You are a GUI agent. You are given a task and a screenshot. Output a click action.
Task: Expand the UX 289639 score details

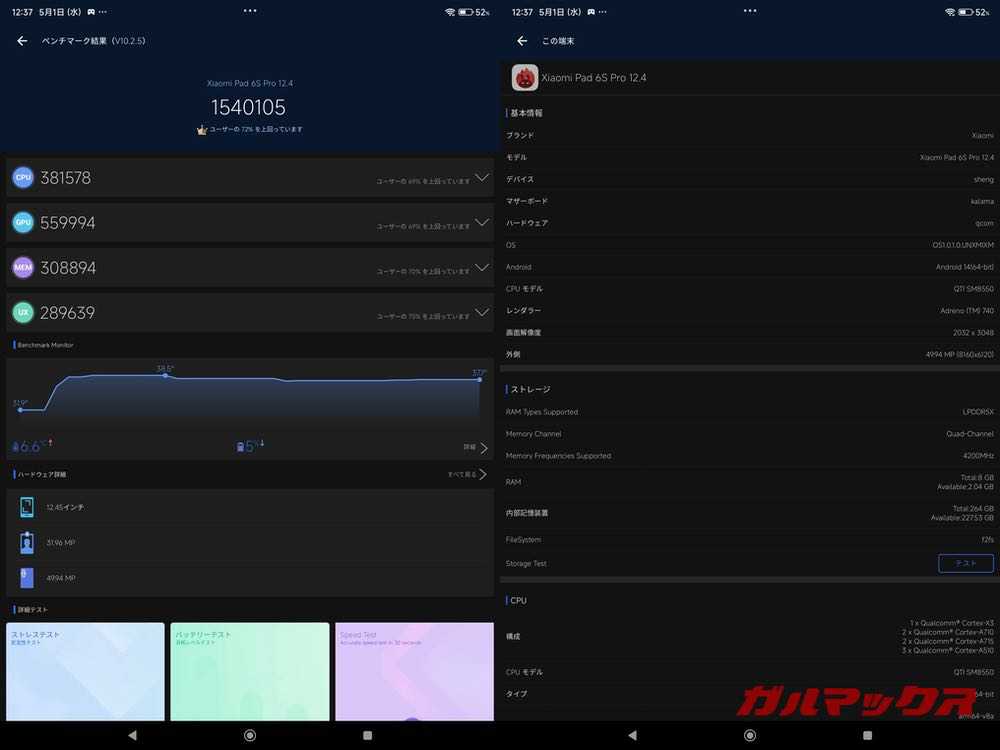pyautogui.click(x=482, y=315)
